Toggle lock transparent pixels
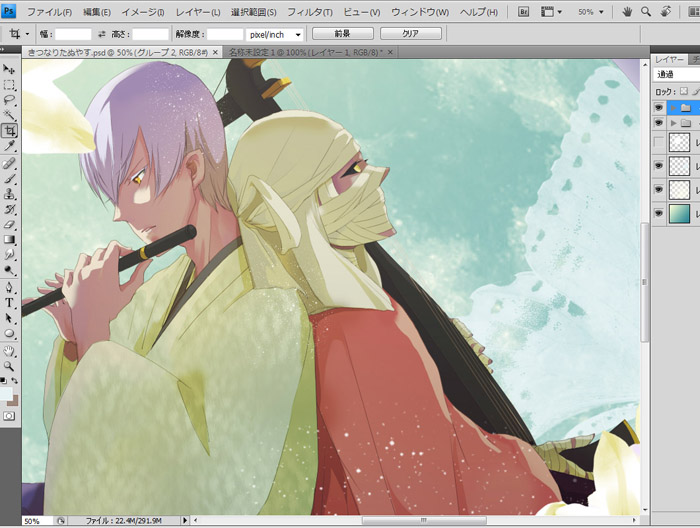This screenshot has width=700, height=528. 684,91
